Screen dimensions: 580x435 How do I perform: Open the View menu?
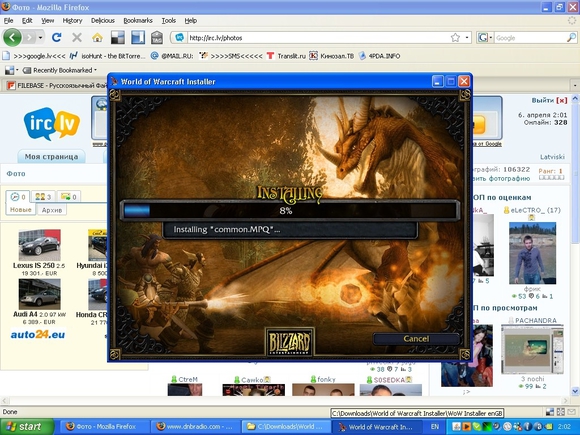click(47, 21)
